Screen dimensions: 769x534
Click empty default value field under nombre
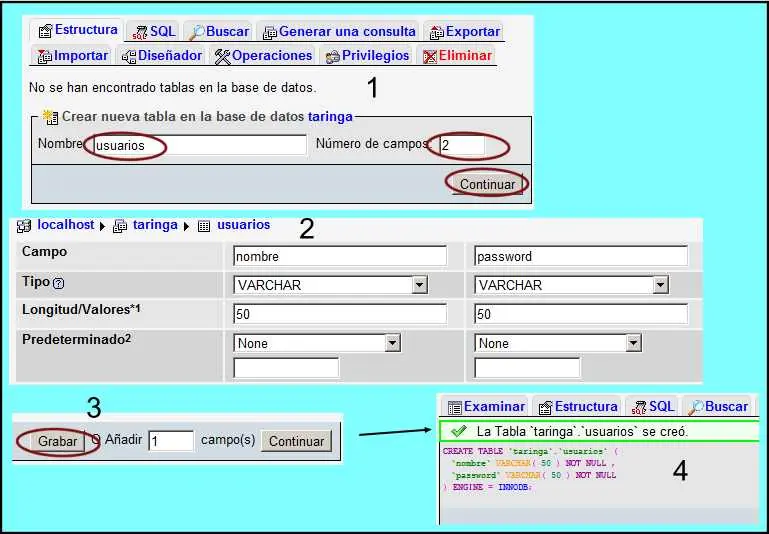[x=286, y=368]
